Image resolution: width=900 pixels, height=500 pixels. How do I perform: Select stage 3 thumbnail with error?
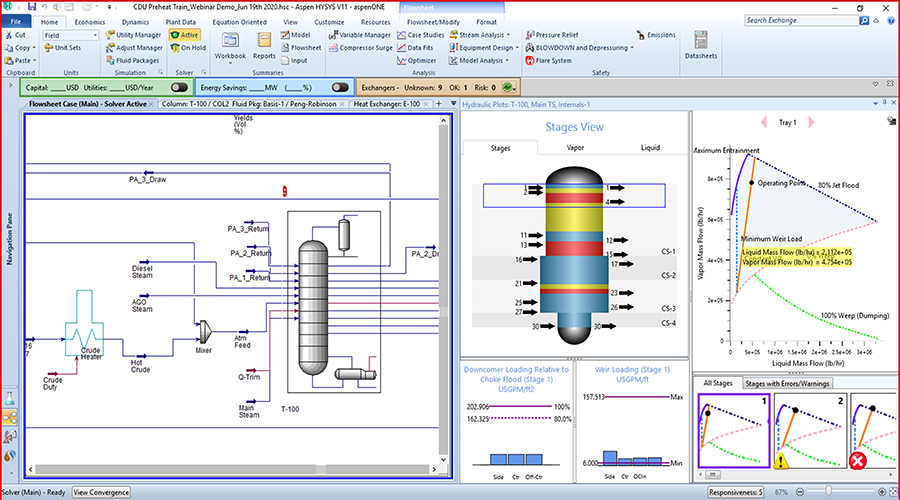click(873, 431)
